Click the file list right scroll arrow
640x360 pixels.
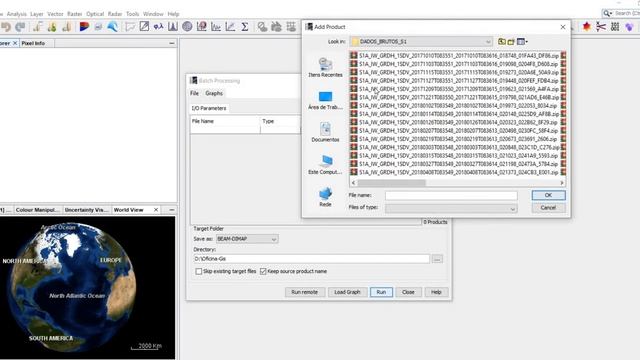coord(562,183)
